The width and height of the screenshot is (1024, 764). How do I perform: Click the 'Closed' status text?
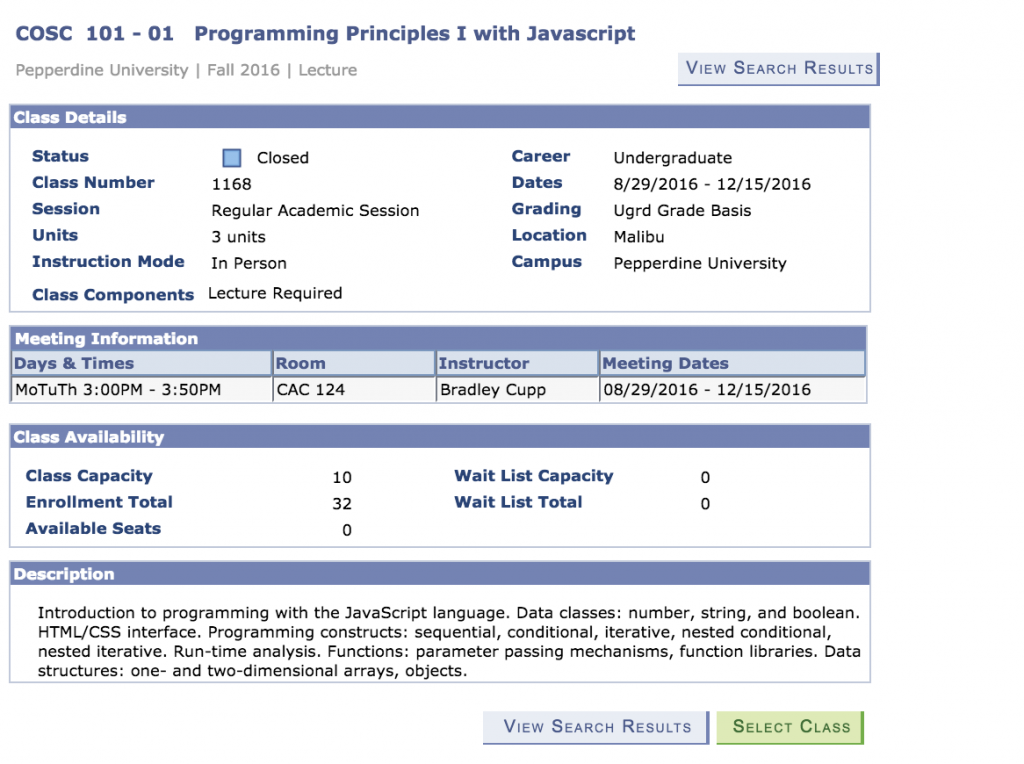pyautogui.click(x=283, y=158)
